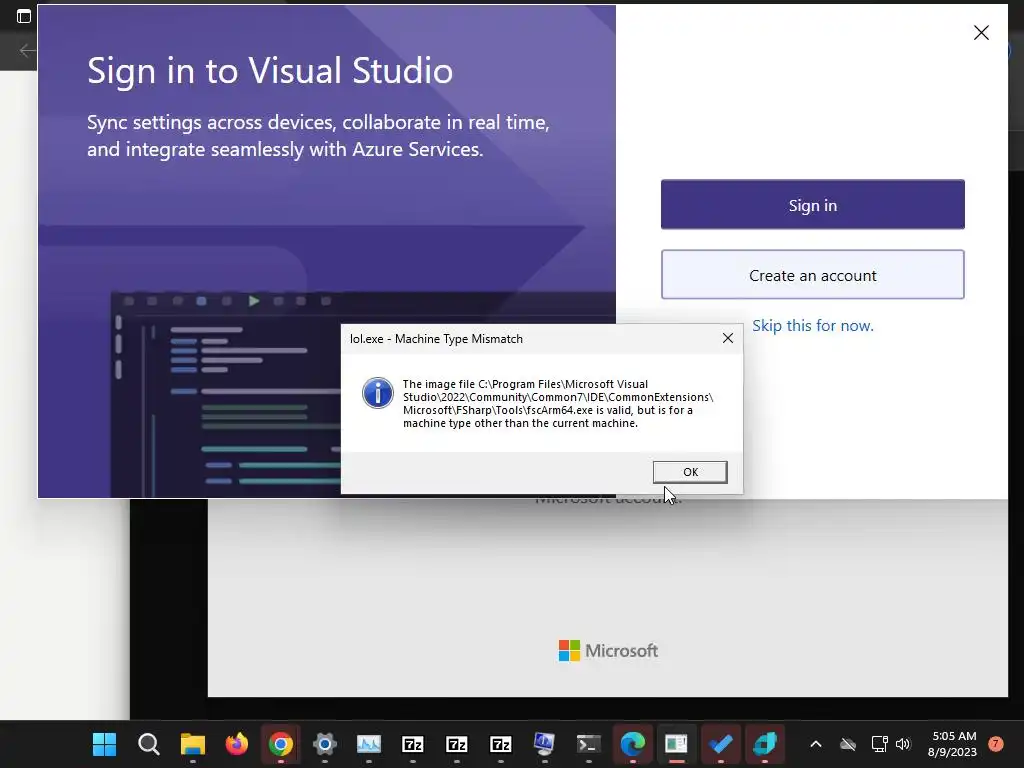The width and height of the screenshot is (1024, 768).
Task: Click the OneDrive cloud tray icon
Action: (x=848, y=744)
